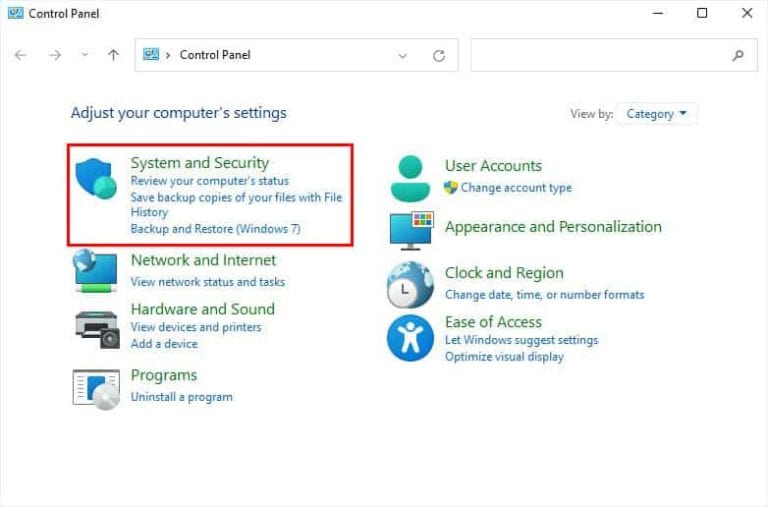The width and height of the screenshot is (768, 507).
Task: Open User Accounts person icon
Action: pos(410,178)
